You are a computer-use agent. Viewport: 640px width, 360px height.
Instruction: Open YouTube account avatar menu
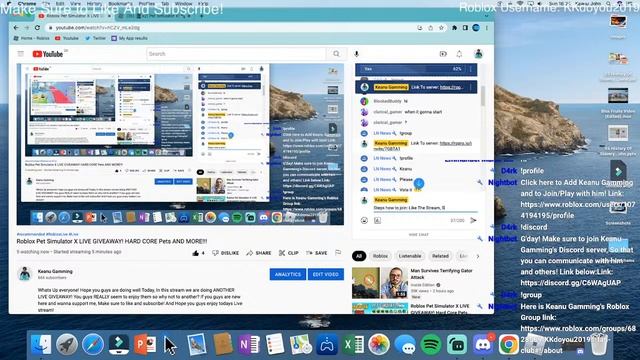(478, 53)
